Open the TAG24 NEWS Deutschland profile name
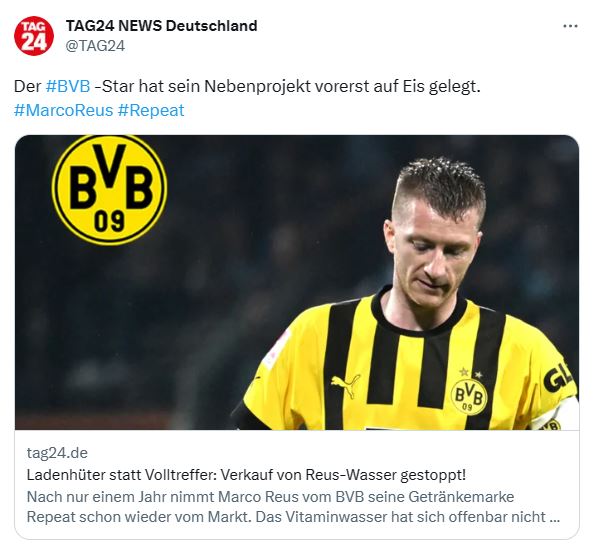 coord(161,26)
